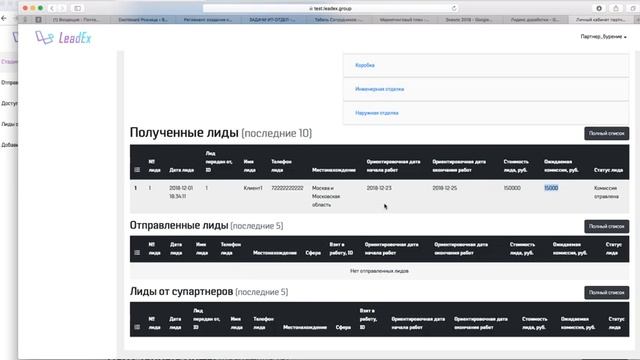Click the LeadEx logo
This screenshot has height=360, width=640.
pos(63,38)
